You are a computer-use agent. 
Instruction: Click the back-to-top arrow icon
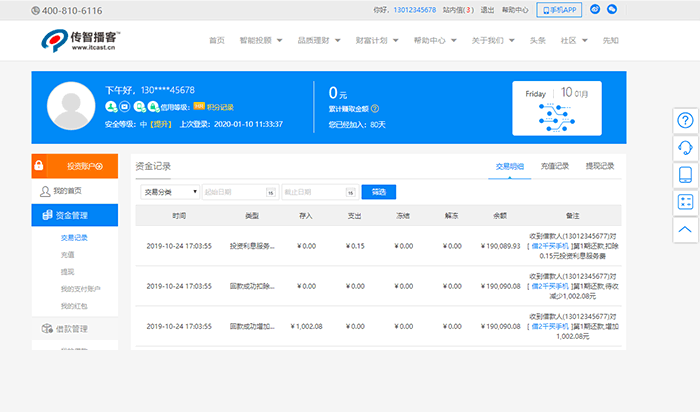685,228
